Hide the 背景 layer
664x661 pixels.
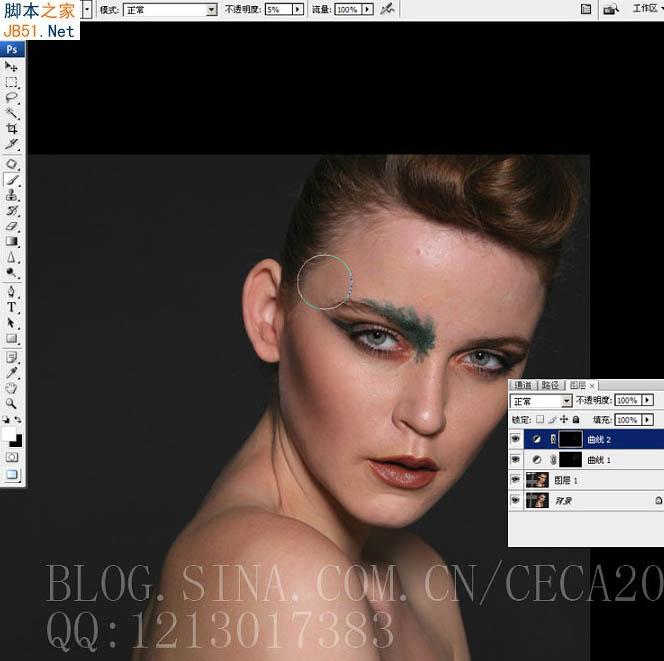coord(515,500)
